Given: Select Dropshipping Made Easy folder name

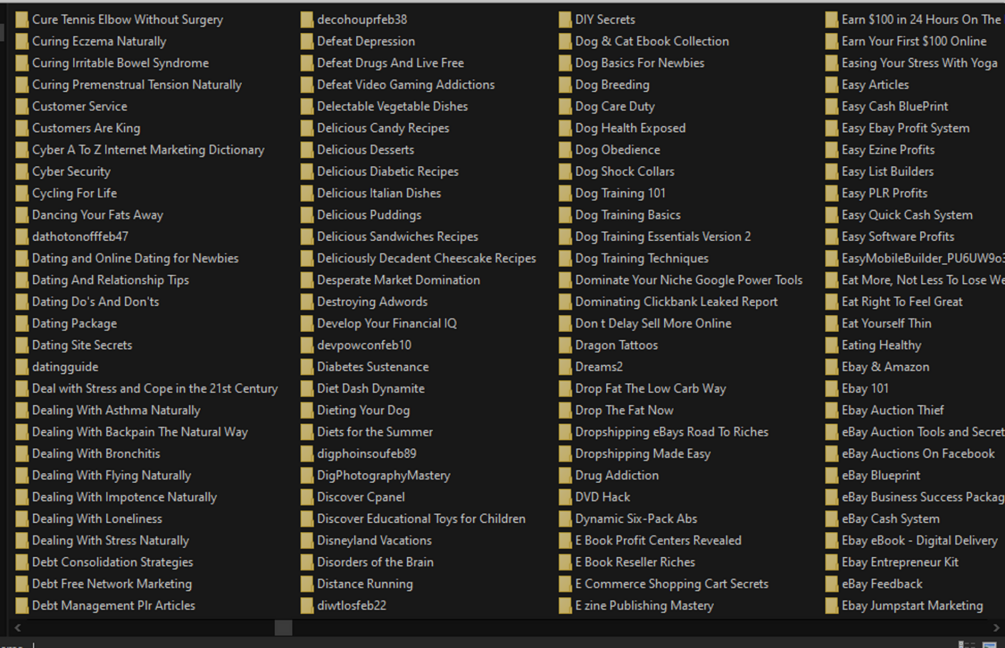Looking at the screenshot, I should pyautogui.click(x=643, y=454).
